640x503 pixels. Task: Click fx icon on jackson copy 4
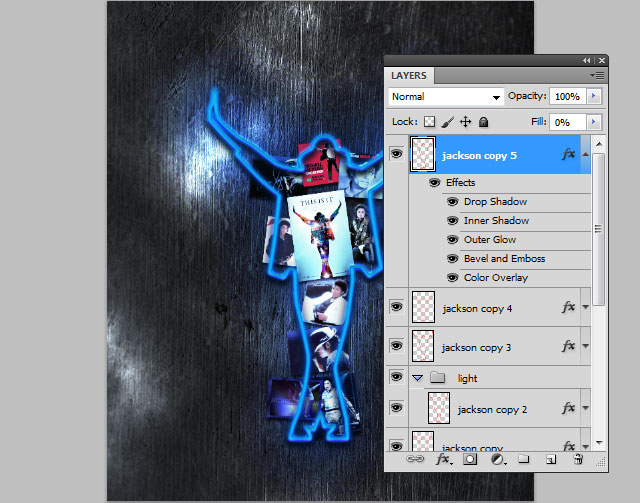[568, 307]
